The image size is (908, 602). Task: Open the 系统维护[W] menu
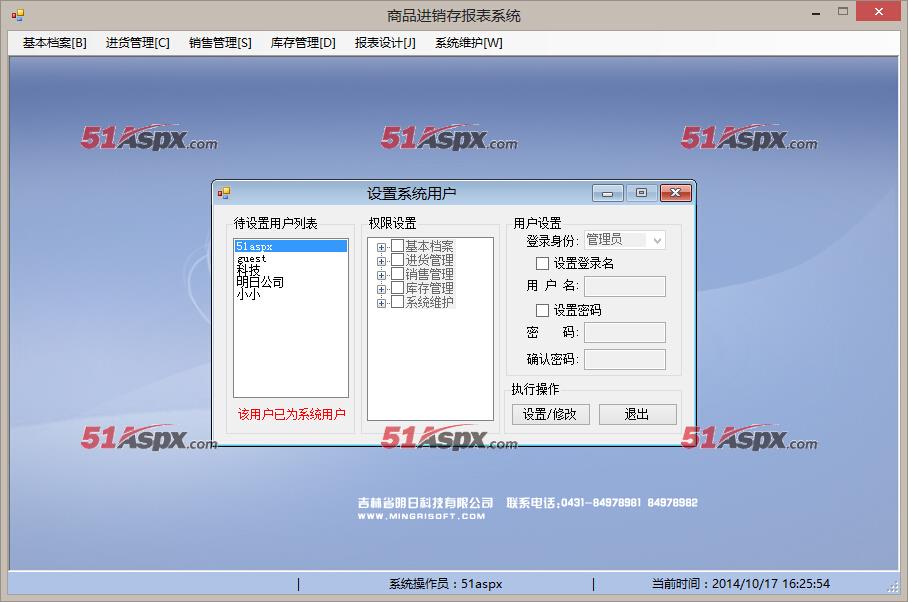(x=468, y=43)
